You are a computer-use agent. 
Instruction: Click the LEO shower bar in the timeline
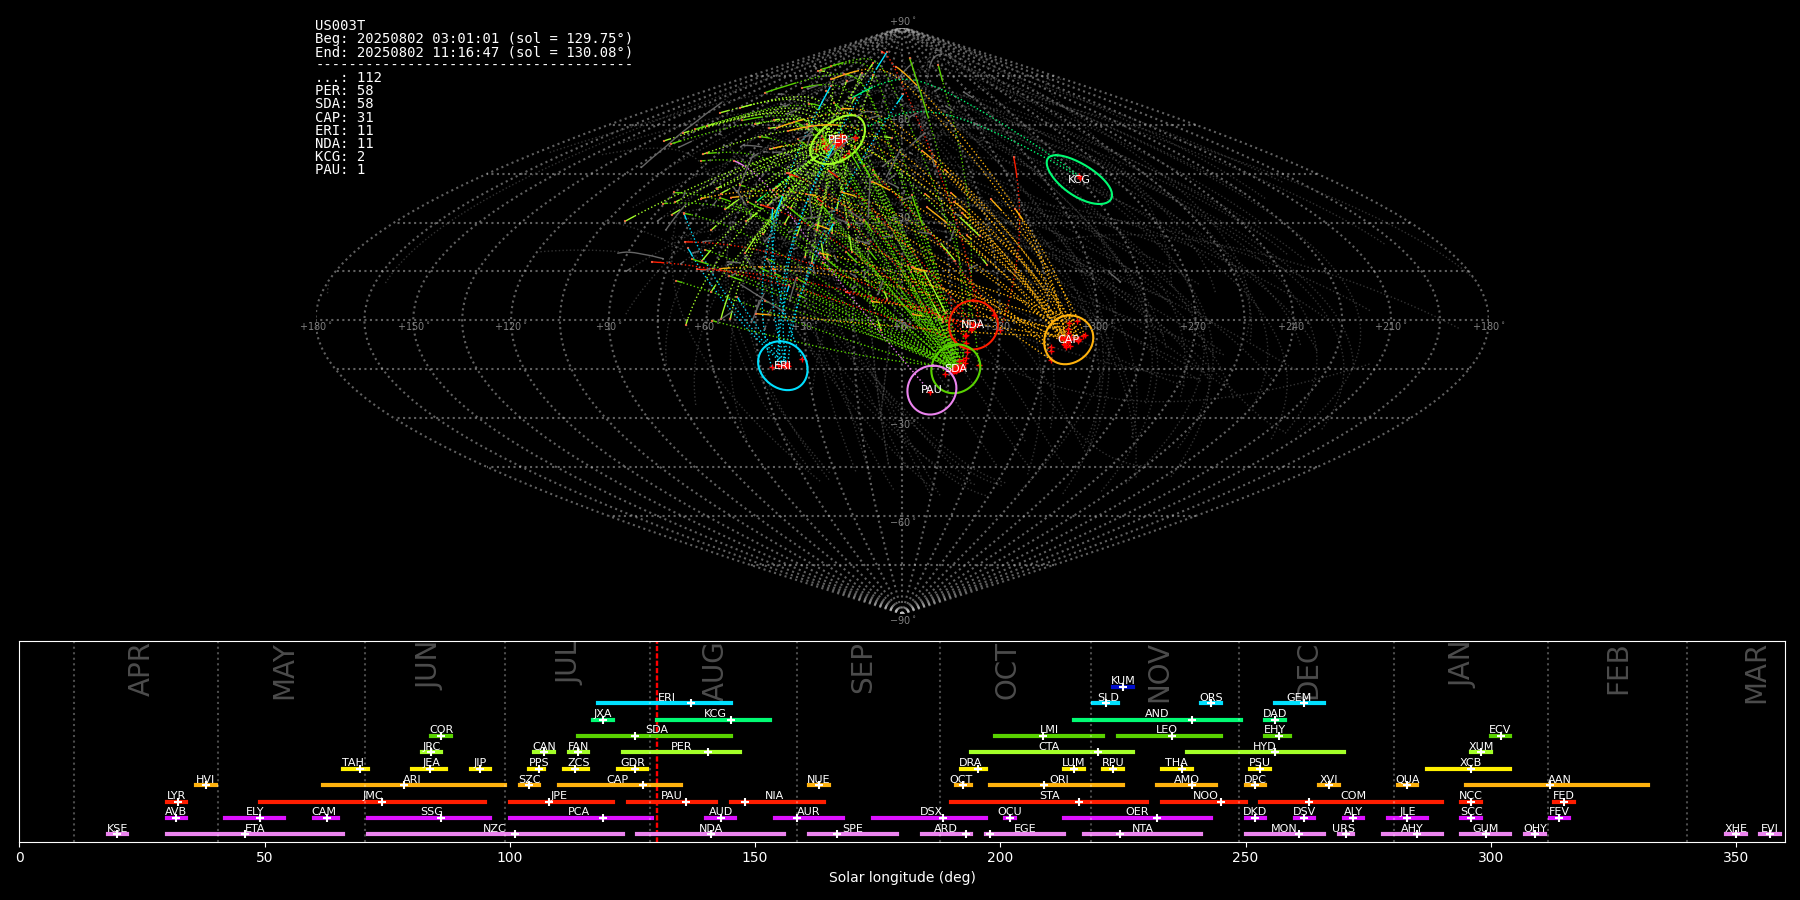1169,736
